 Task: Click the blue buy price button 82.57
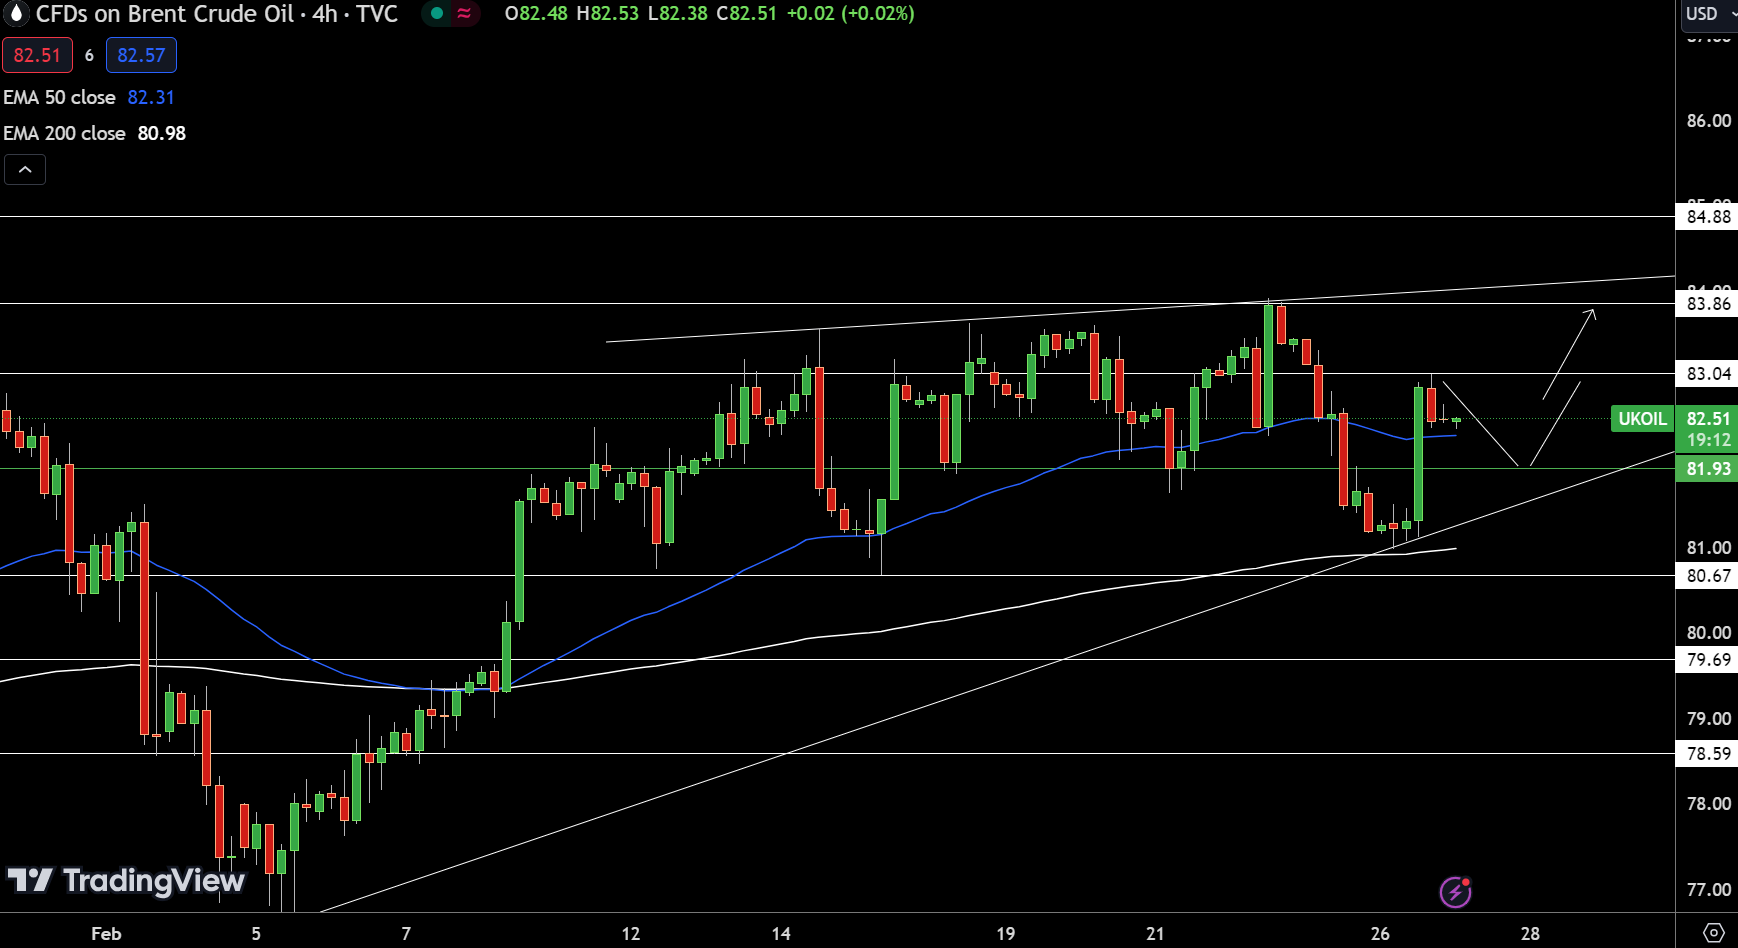tap(141, 55)
